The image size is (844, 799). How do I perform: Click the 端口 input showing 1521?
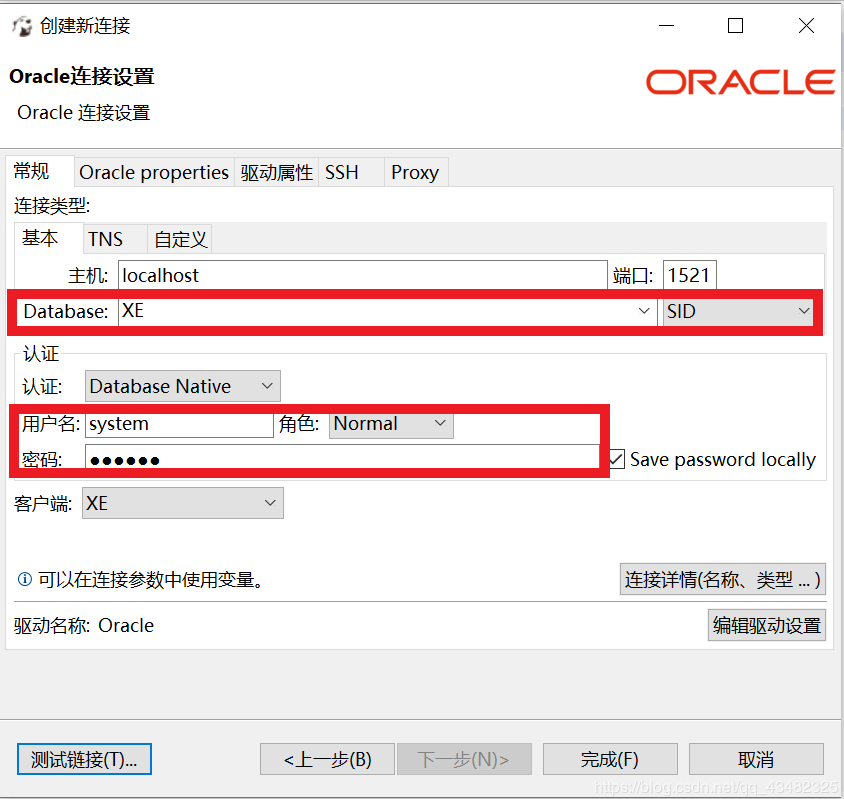(x=689, y=275)
